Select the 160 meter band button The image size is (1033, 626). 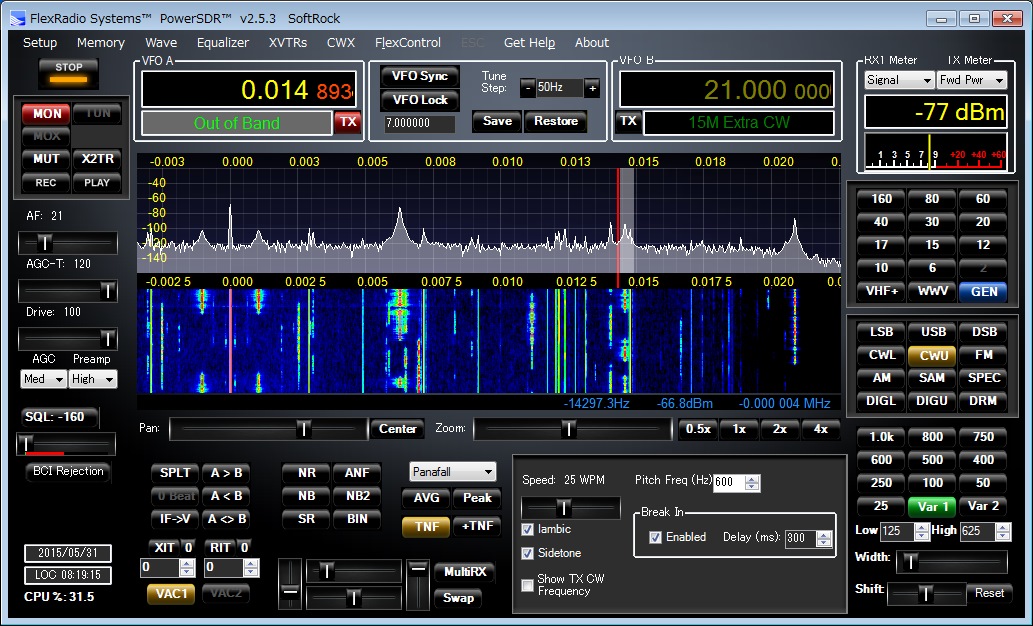(x=881, y=199)
